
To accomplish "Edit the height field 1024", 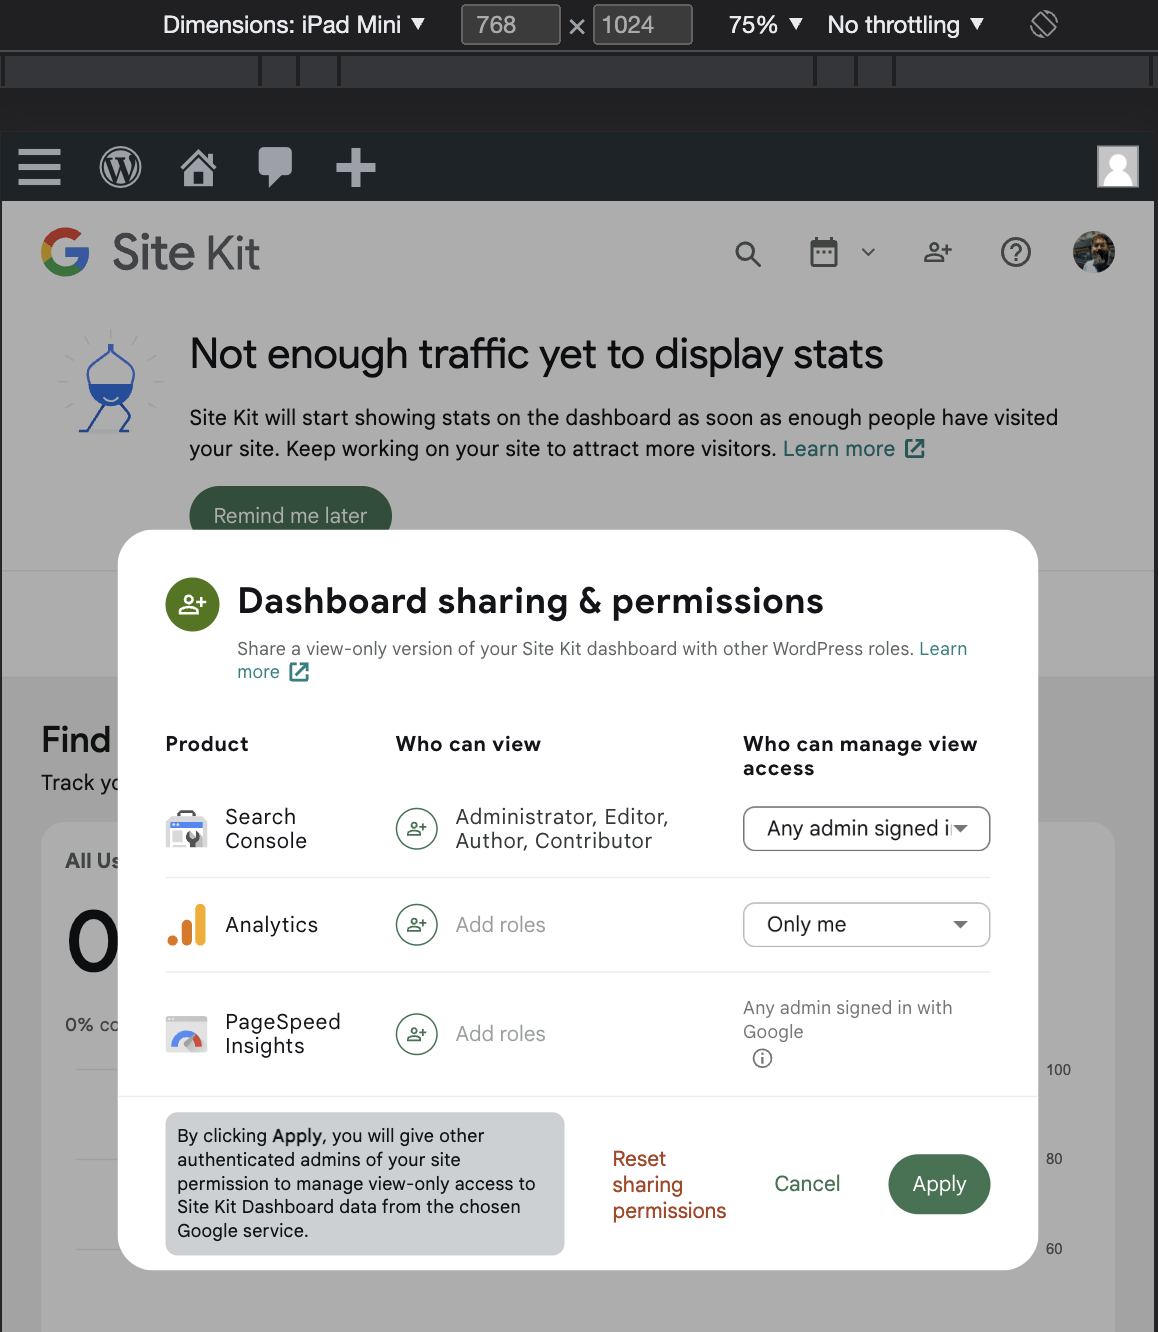I will pos(643,25).
